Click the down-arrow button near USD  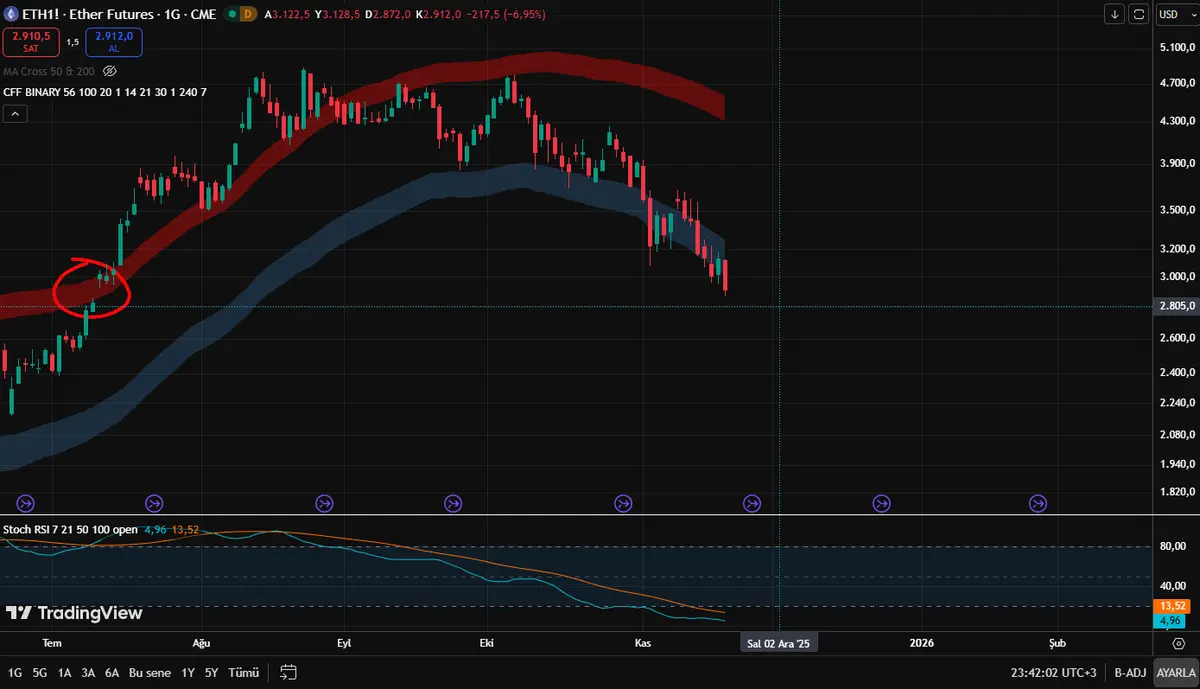1115,14
